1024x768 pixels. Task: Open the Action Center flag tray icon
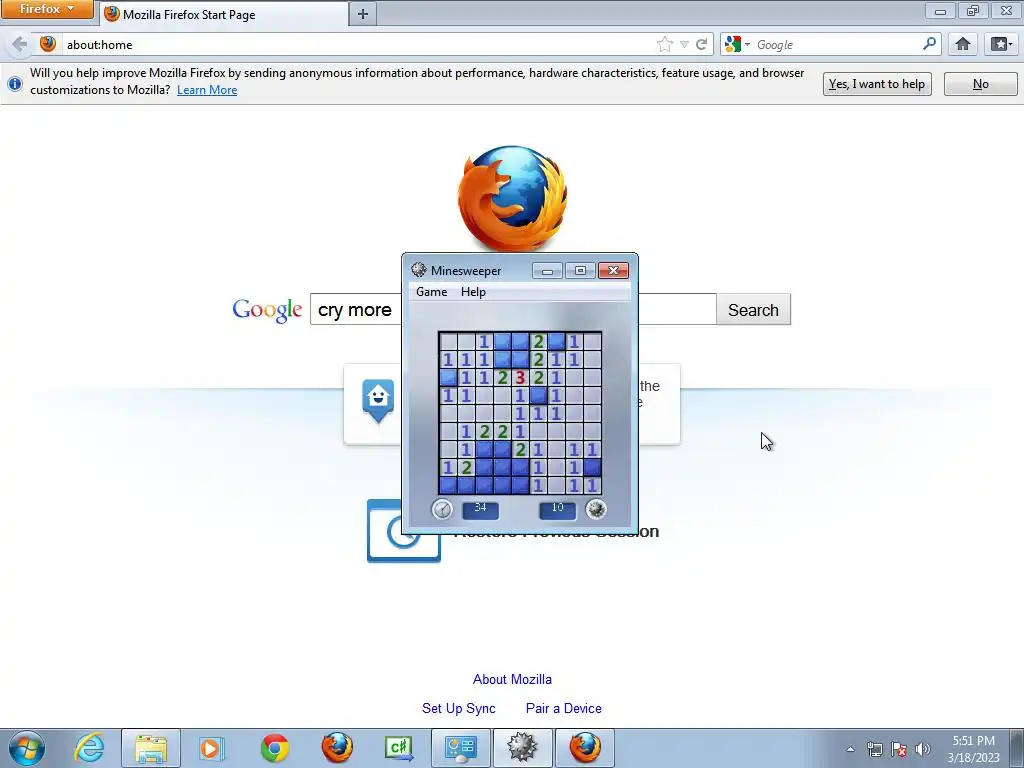[x=899, y=749]
